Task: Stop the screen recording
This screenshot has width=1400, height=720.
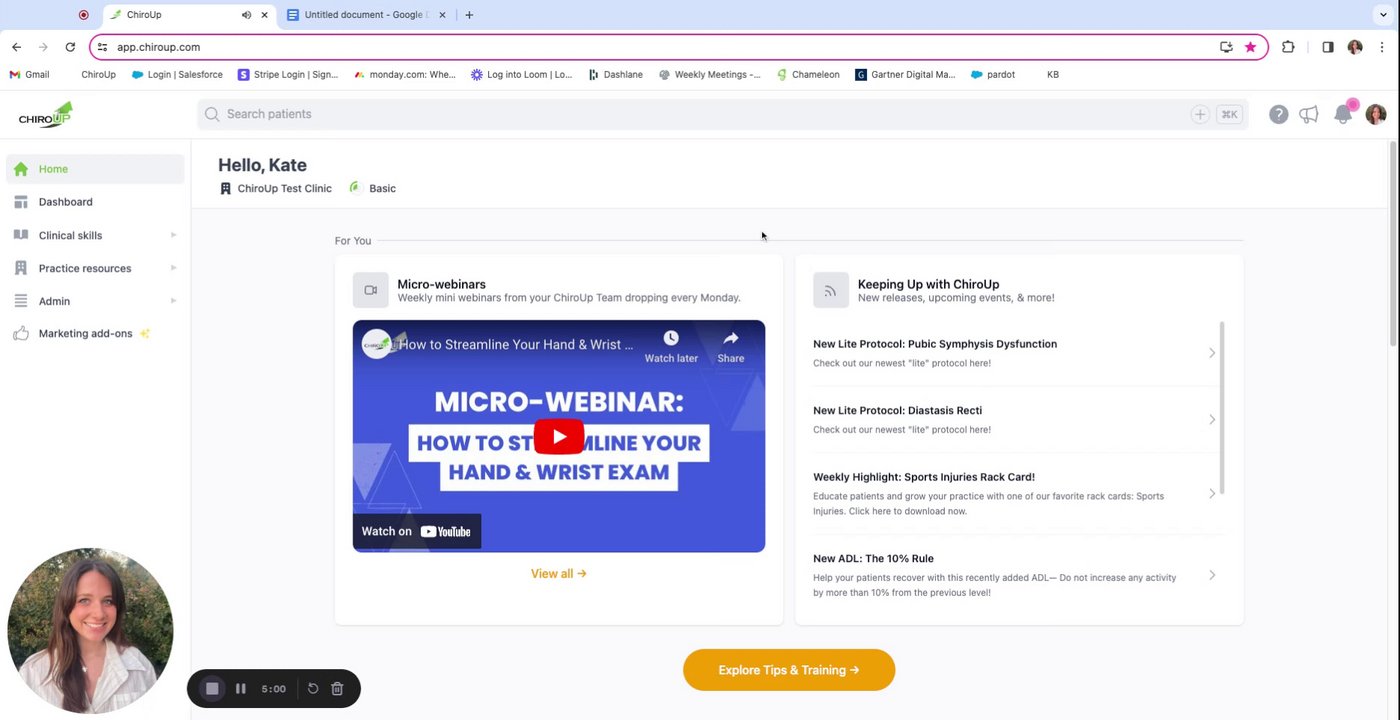Action: (x=212, y=688)
